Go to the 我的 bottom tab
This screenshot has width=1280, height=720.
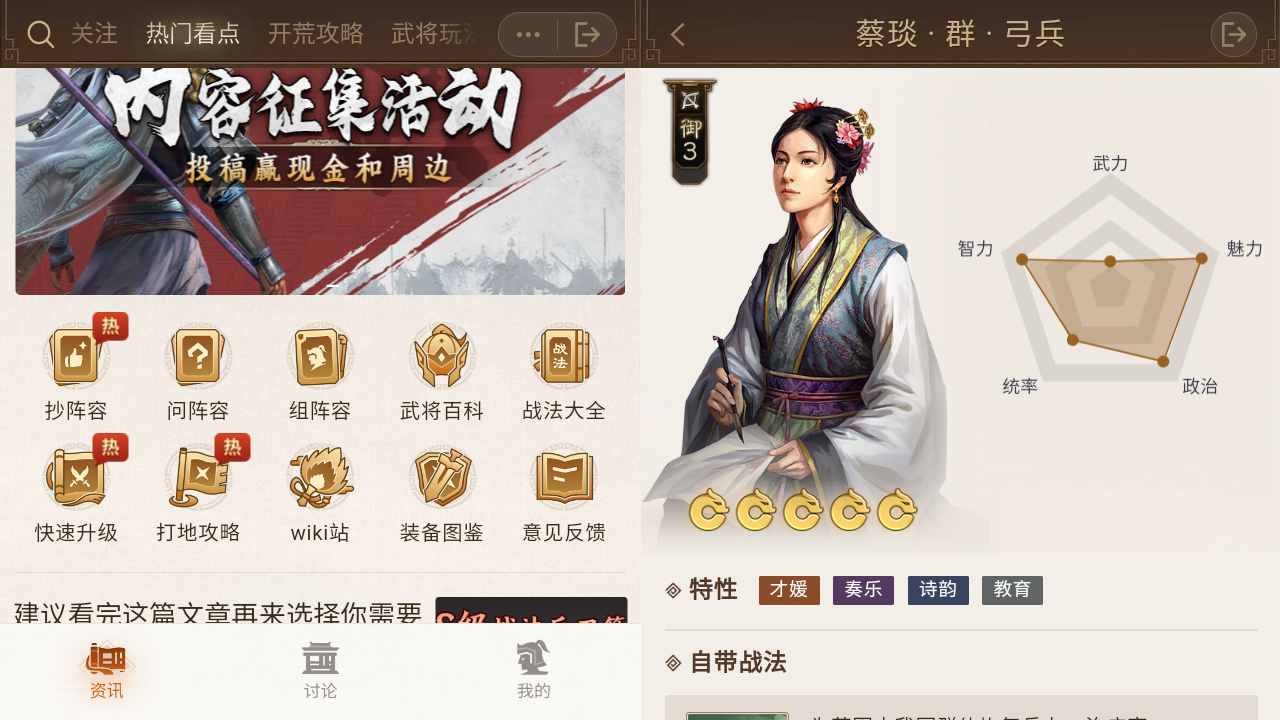534,672
